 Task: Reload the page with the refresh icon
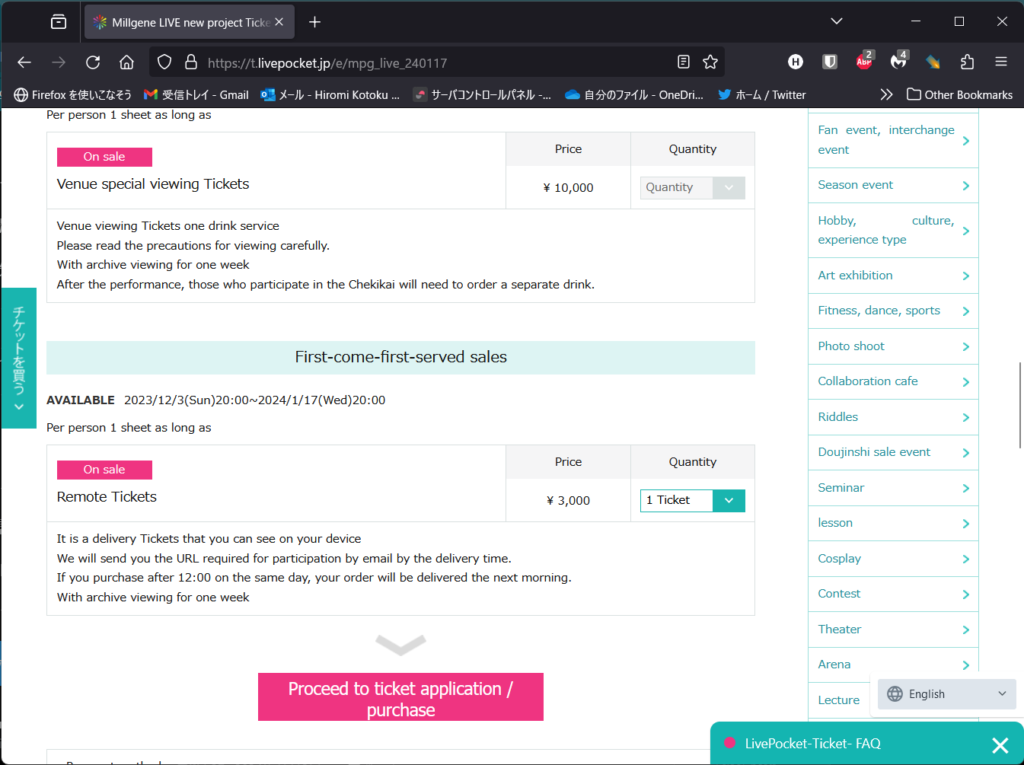tap(92, 62)
